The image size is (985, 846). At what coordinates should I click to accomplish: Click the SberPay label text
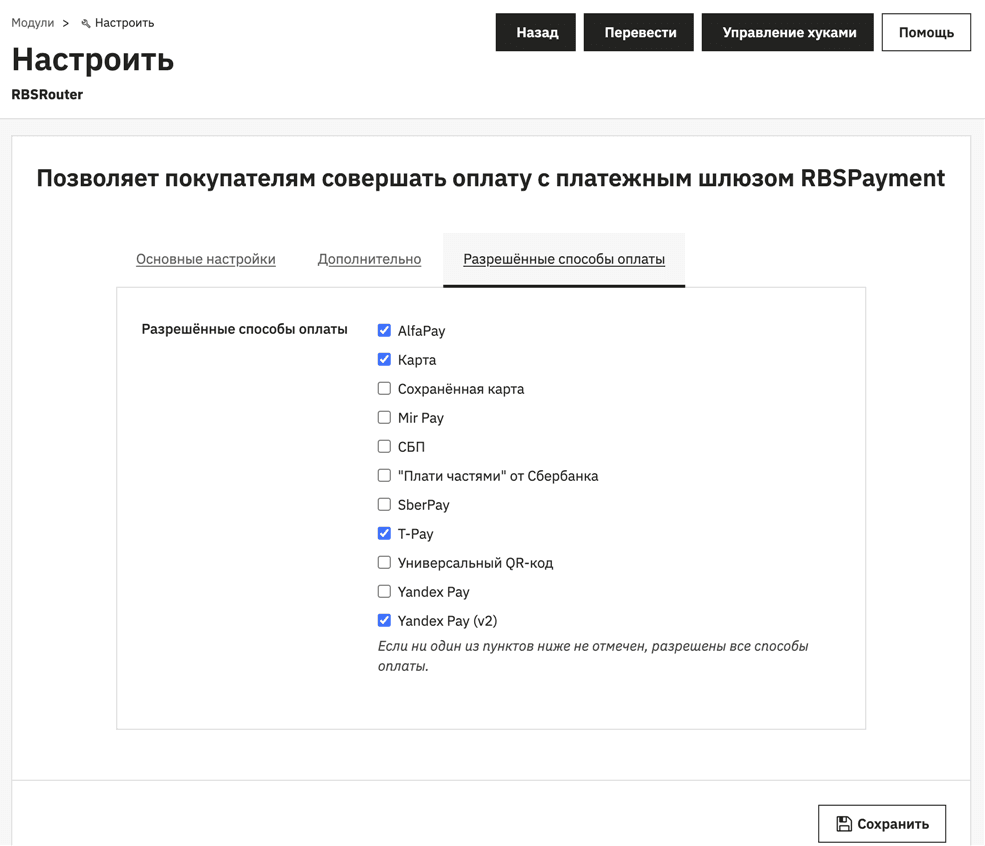pyautogui.click(x=423, y=505)
